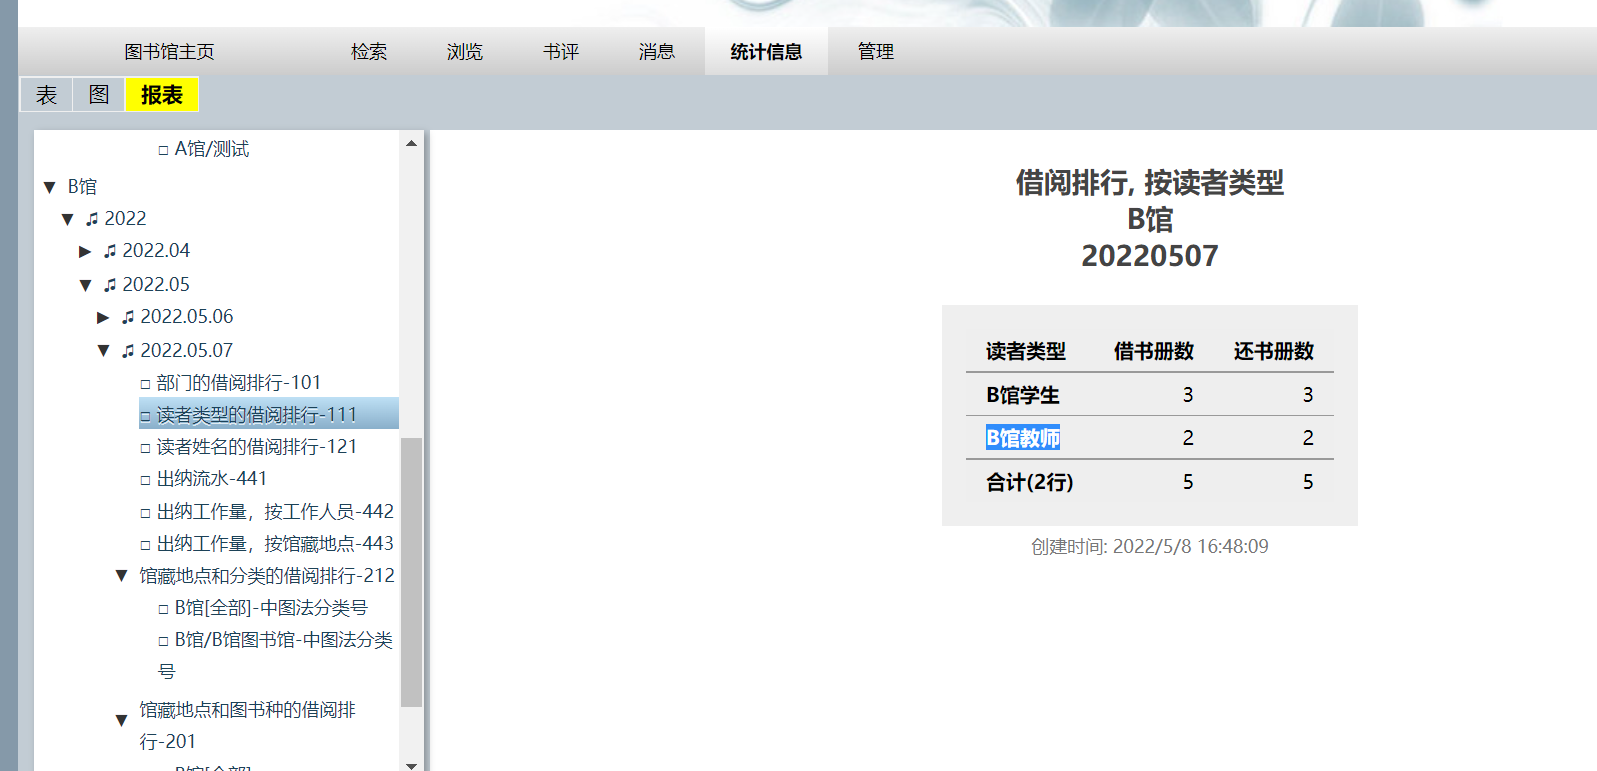Click the 借书册数 value for B馆学生

click(1188, 395)
